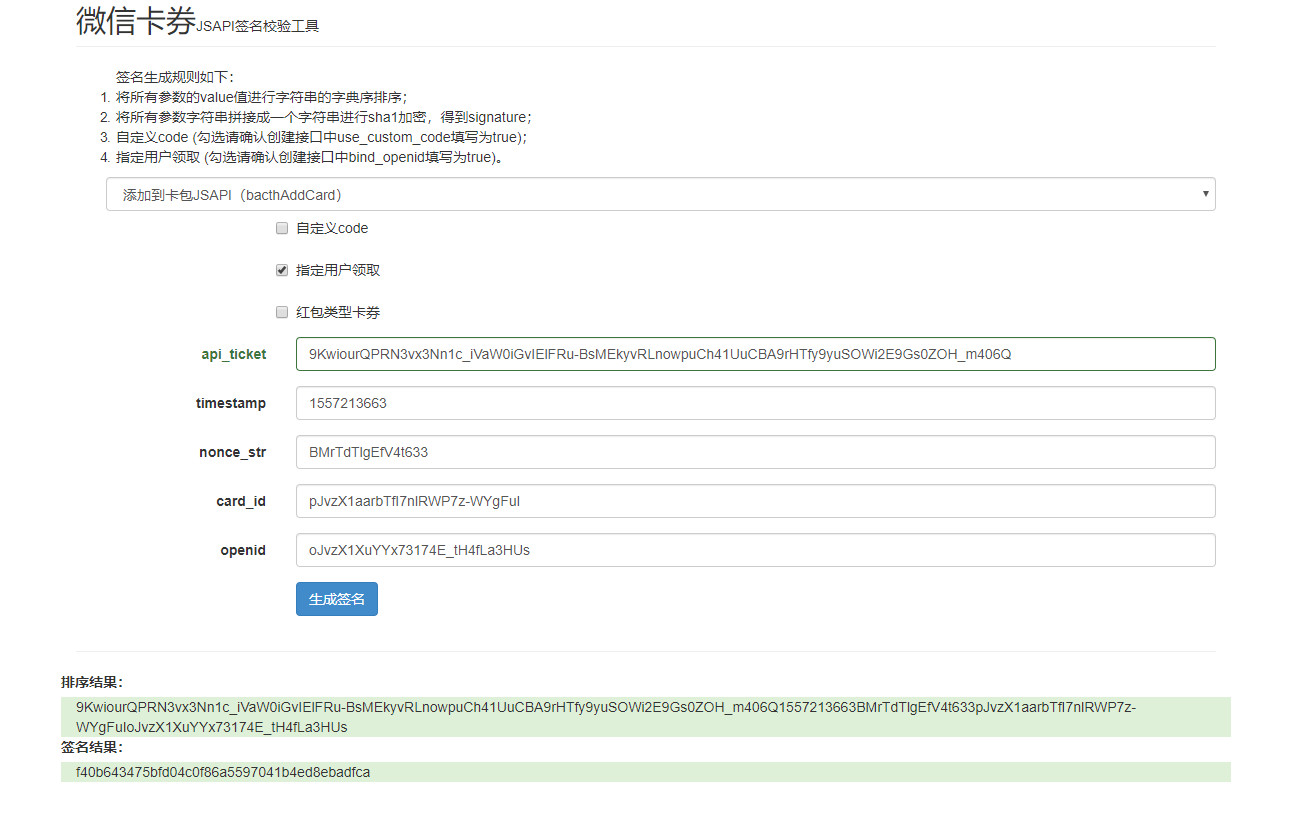Click the timestamp field label
The width and height of the screenshot is (1297, 825).
(x=231, y=403)
